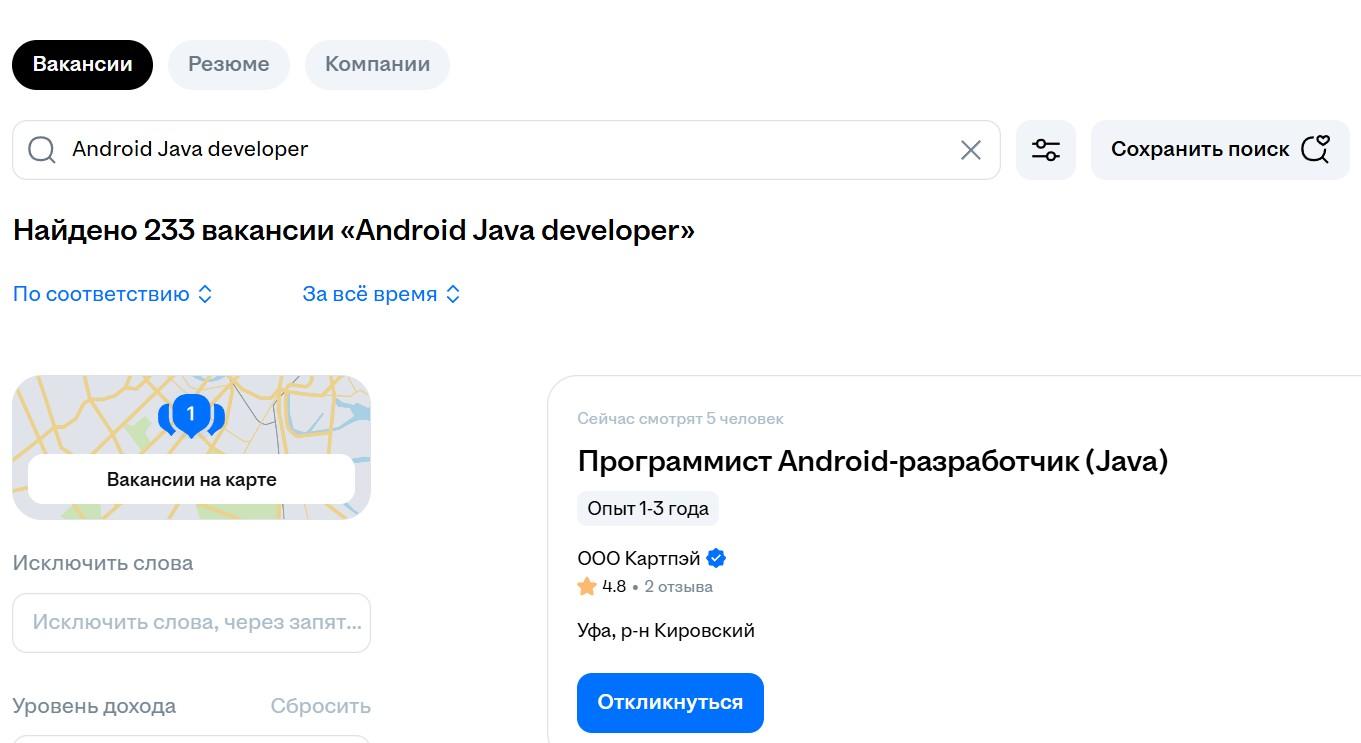Expand the Опыт 1-3 года filter chip

pyautogui.click(x=647, y=508)
